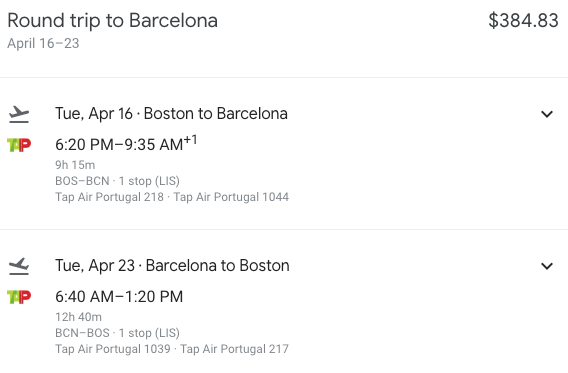Select the 6:40 AM–1:20 PM return time
Image resolution: width=568 pixels, height=373 pixels.
coord(119,297)
